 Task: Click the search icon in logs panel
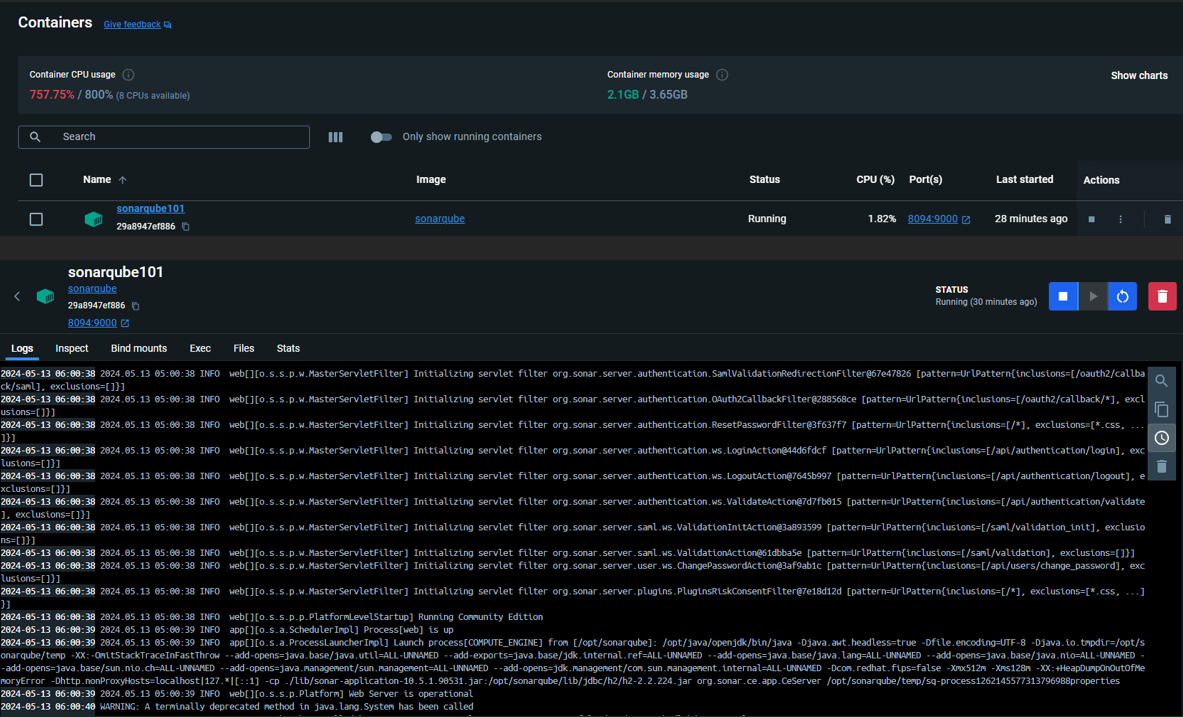point(1161,381)
